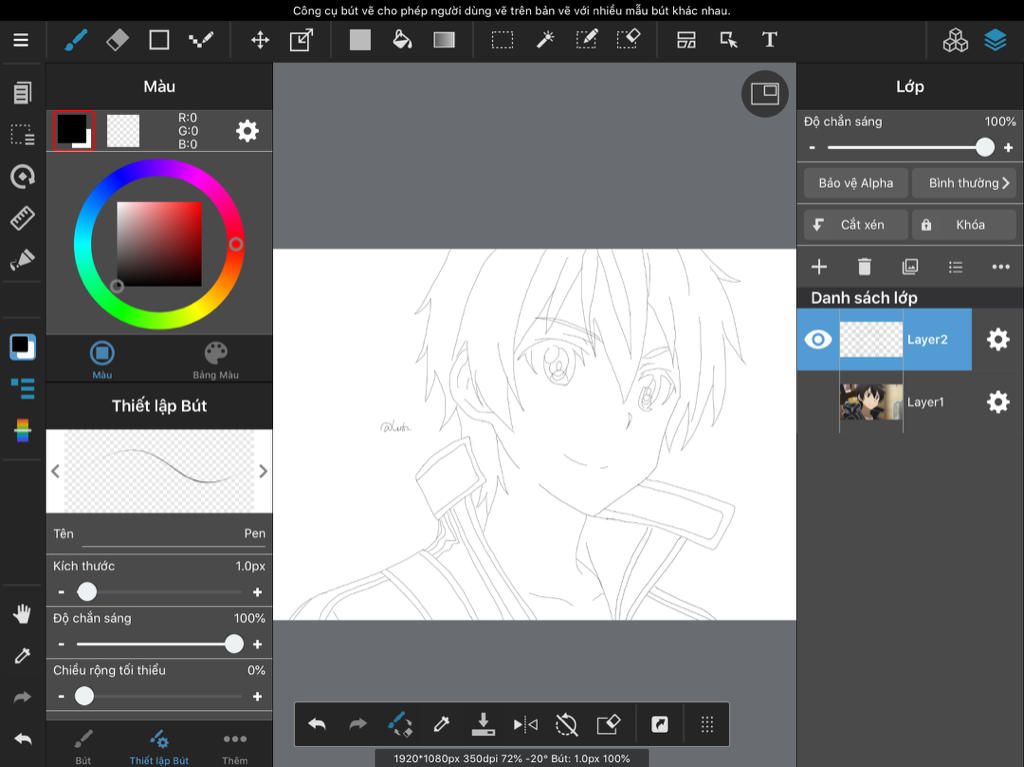Viewport: 1024px width, 767px height.
Task: Toggle the layers panel icon
Action: click(995, 40)
